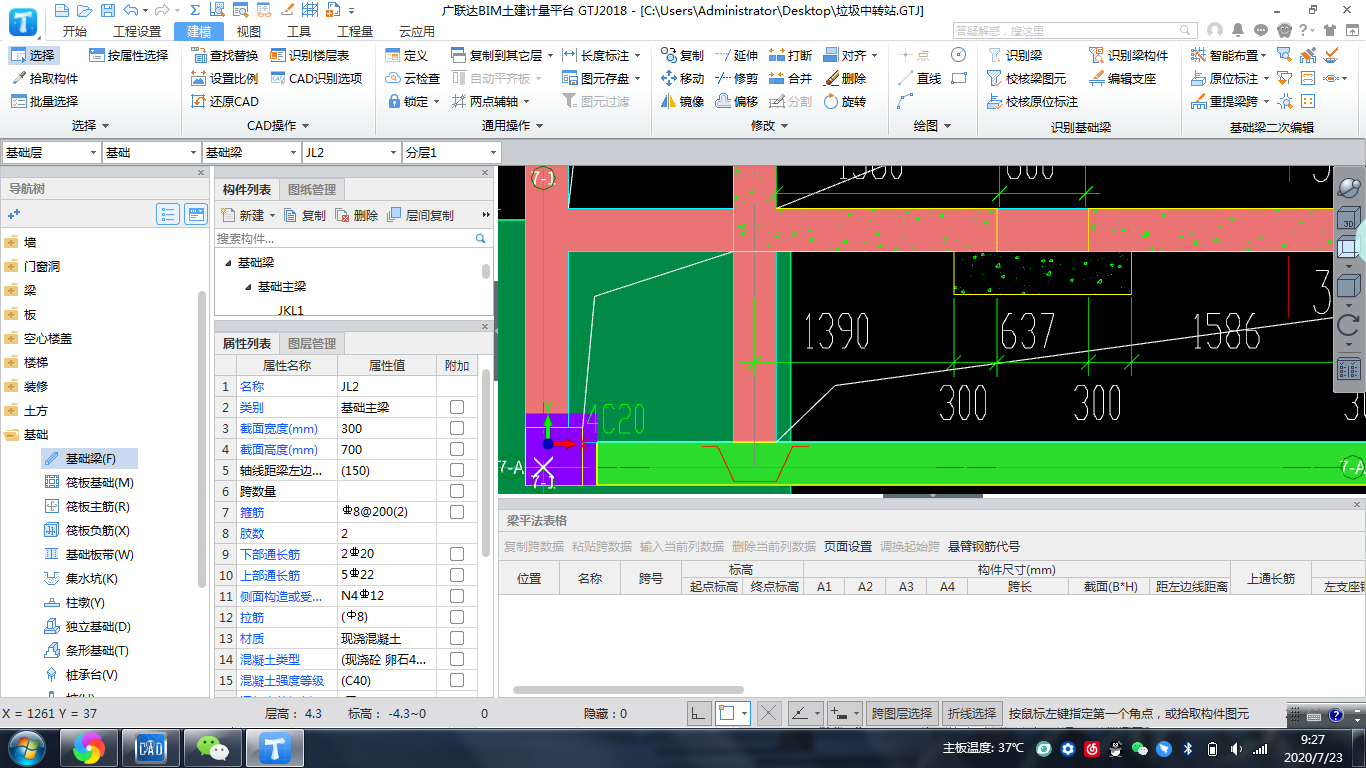Switch to the 工程设置 ribbon tab
This screenshot has width=1366, height=768.
pyautogui.click(x=137, y=31)
